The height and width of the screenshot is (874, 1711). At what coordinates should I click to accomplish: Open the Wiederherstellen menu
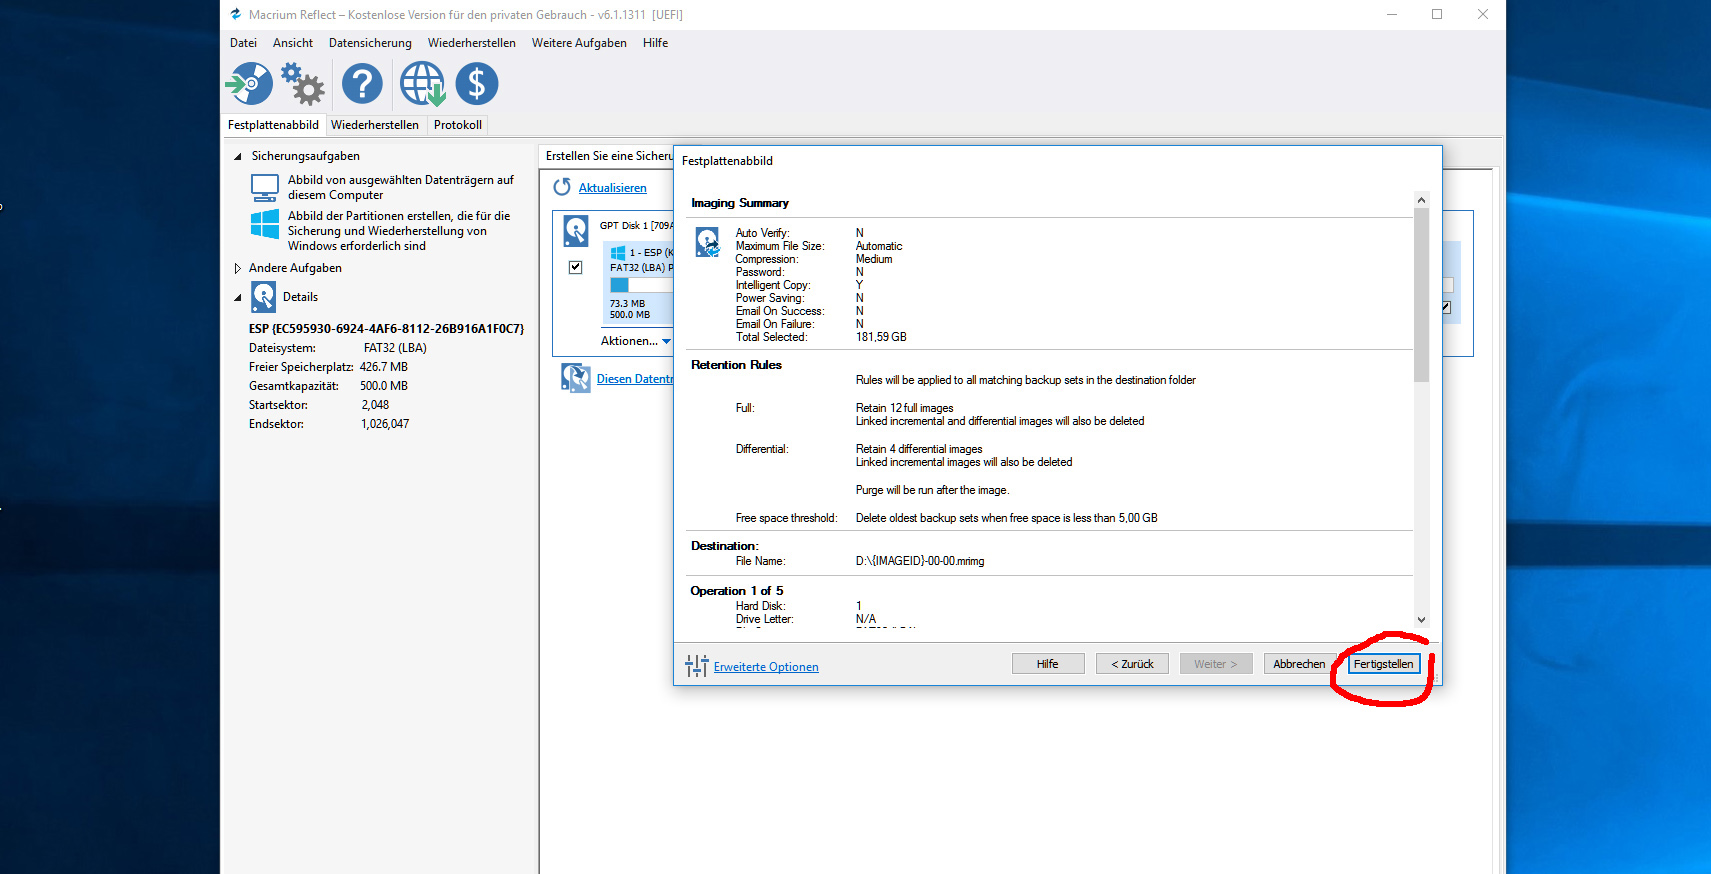[x=472, y=43]
